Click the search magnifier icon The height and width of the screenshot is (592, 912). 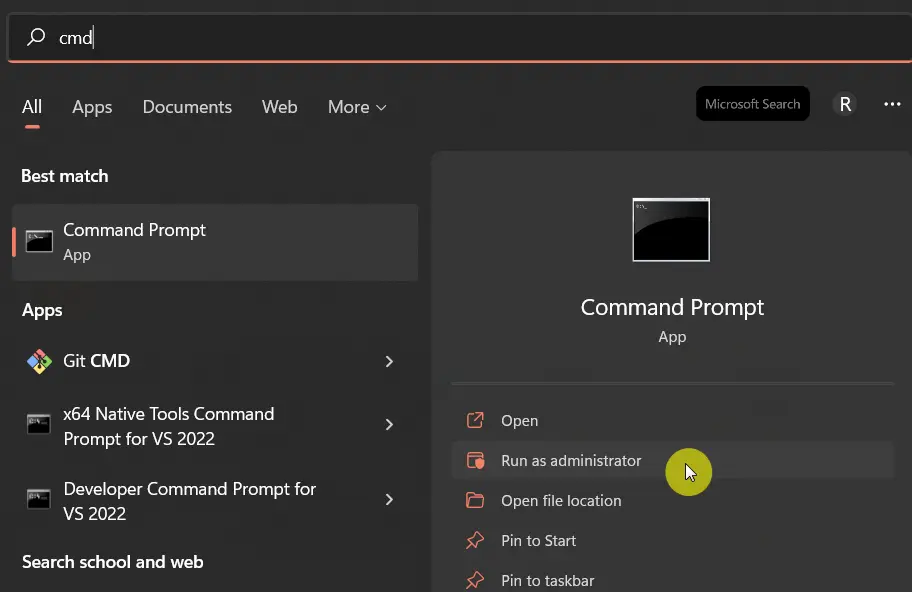pos(36,37)
